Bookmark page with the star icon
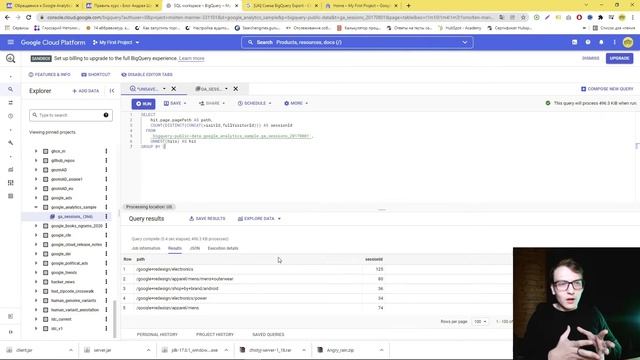Image resolution: width=640 pixels, height=360 pixels. (523, 18)
